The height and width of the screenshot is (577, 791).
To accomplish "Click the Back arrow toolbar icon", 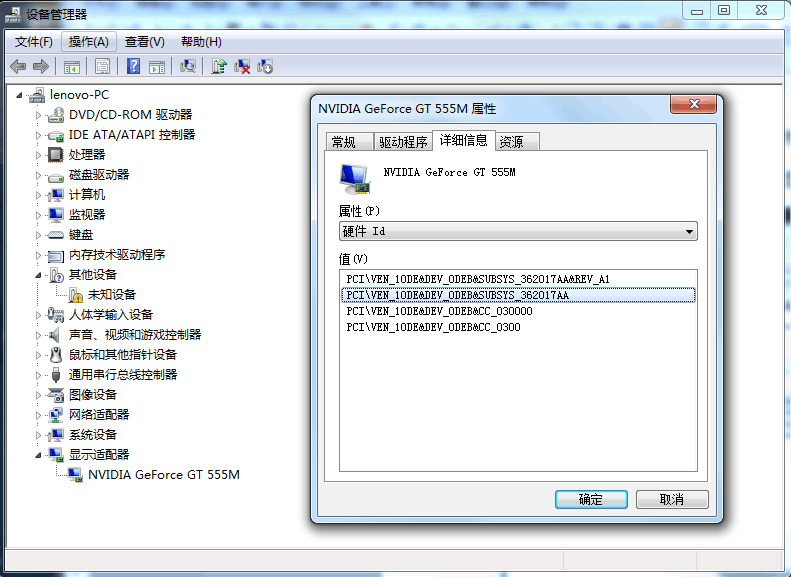I will point(18,66).
